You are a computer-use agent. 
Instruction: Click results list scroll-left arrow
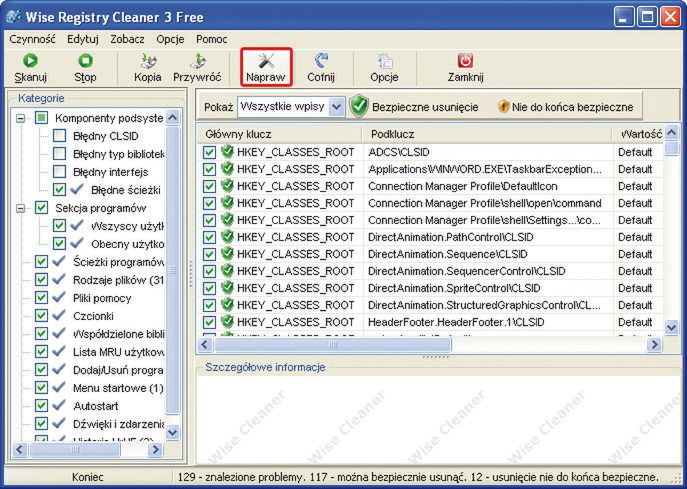pyautogui.click(x=205, y=344)
